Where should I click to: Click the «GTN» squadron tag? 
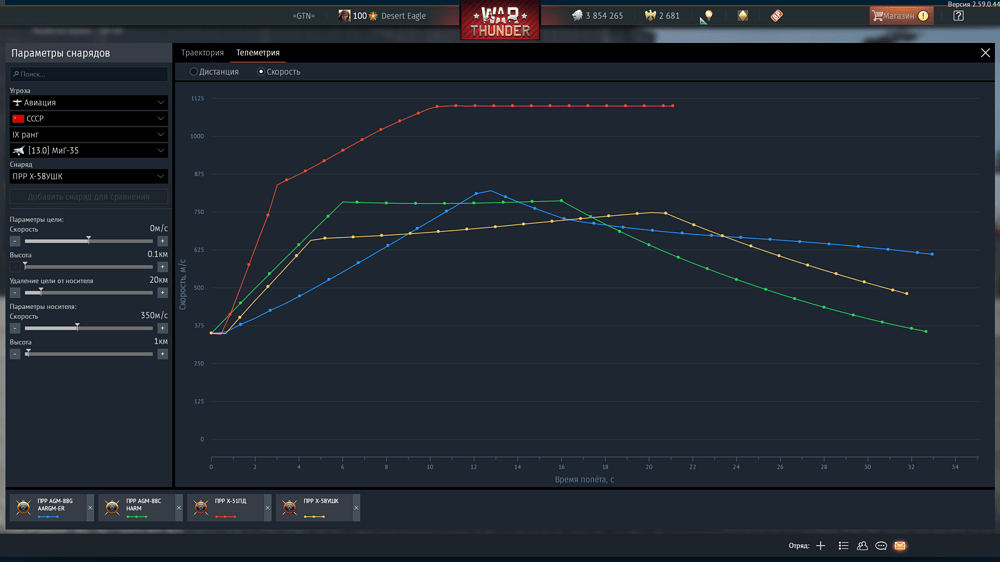pyautogui.click(x=304, y=16)
